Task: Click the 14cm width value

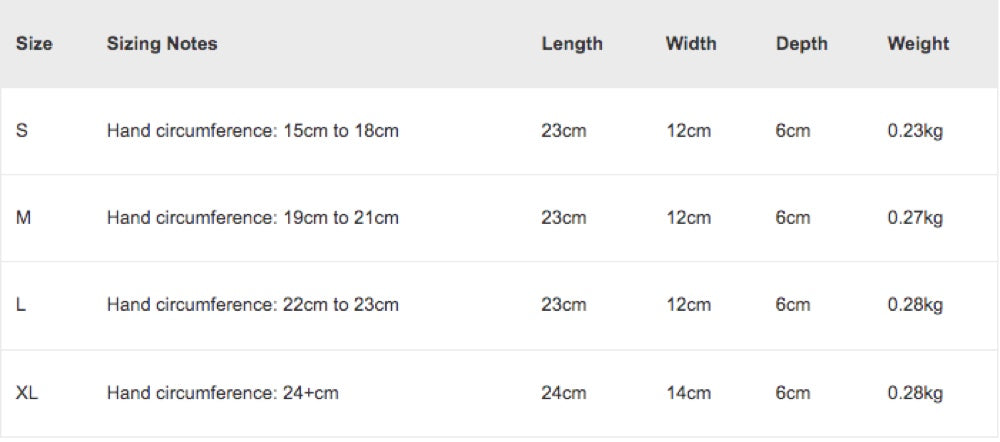Action: point(689,393)
